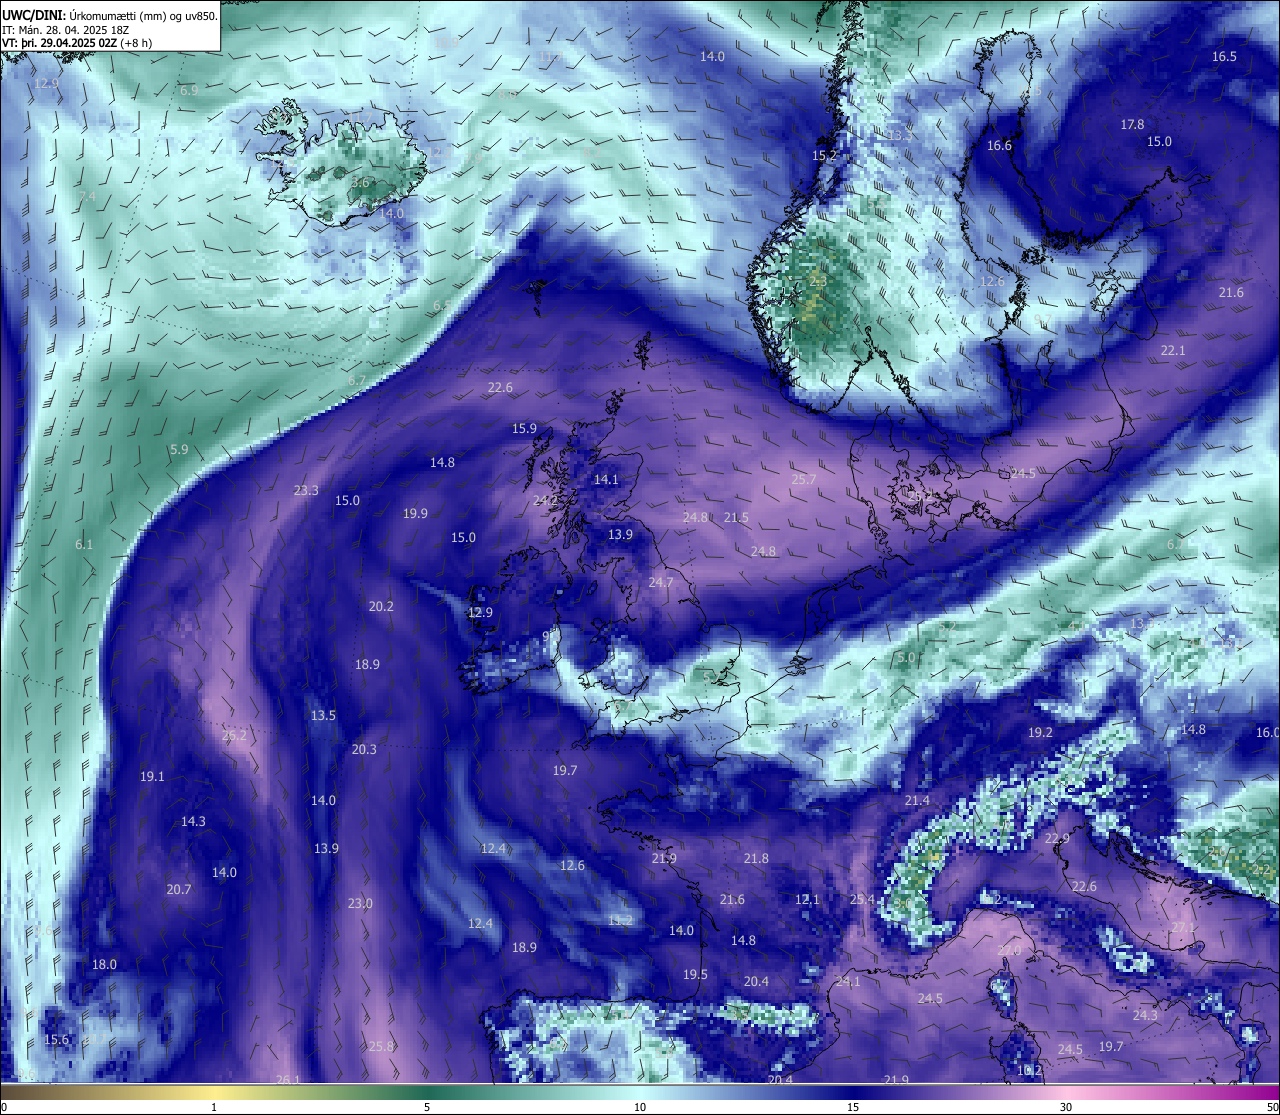Click the 6.7 value
The height and width of the screenshot is (1115, 1280).
click(x=357, y=381)
